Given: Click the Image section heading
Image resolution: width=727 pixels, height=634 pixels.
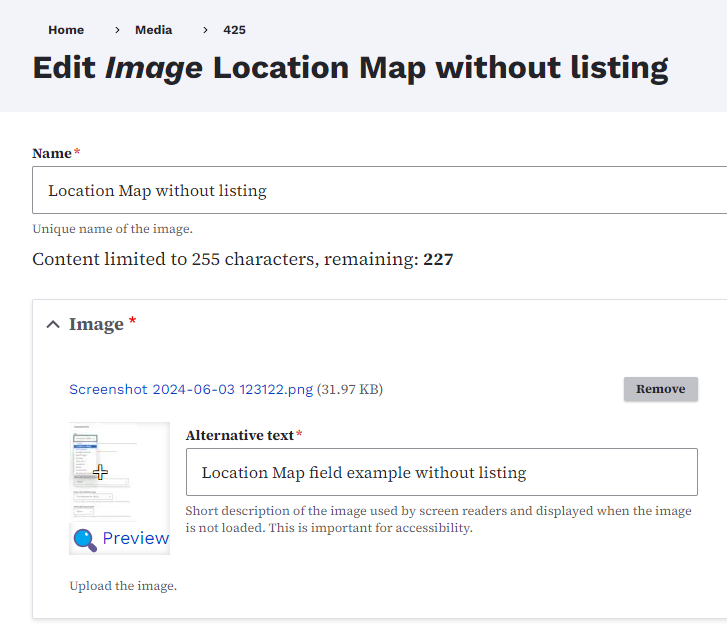Looking at the screenshot, I should (96, 324).
